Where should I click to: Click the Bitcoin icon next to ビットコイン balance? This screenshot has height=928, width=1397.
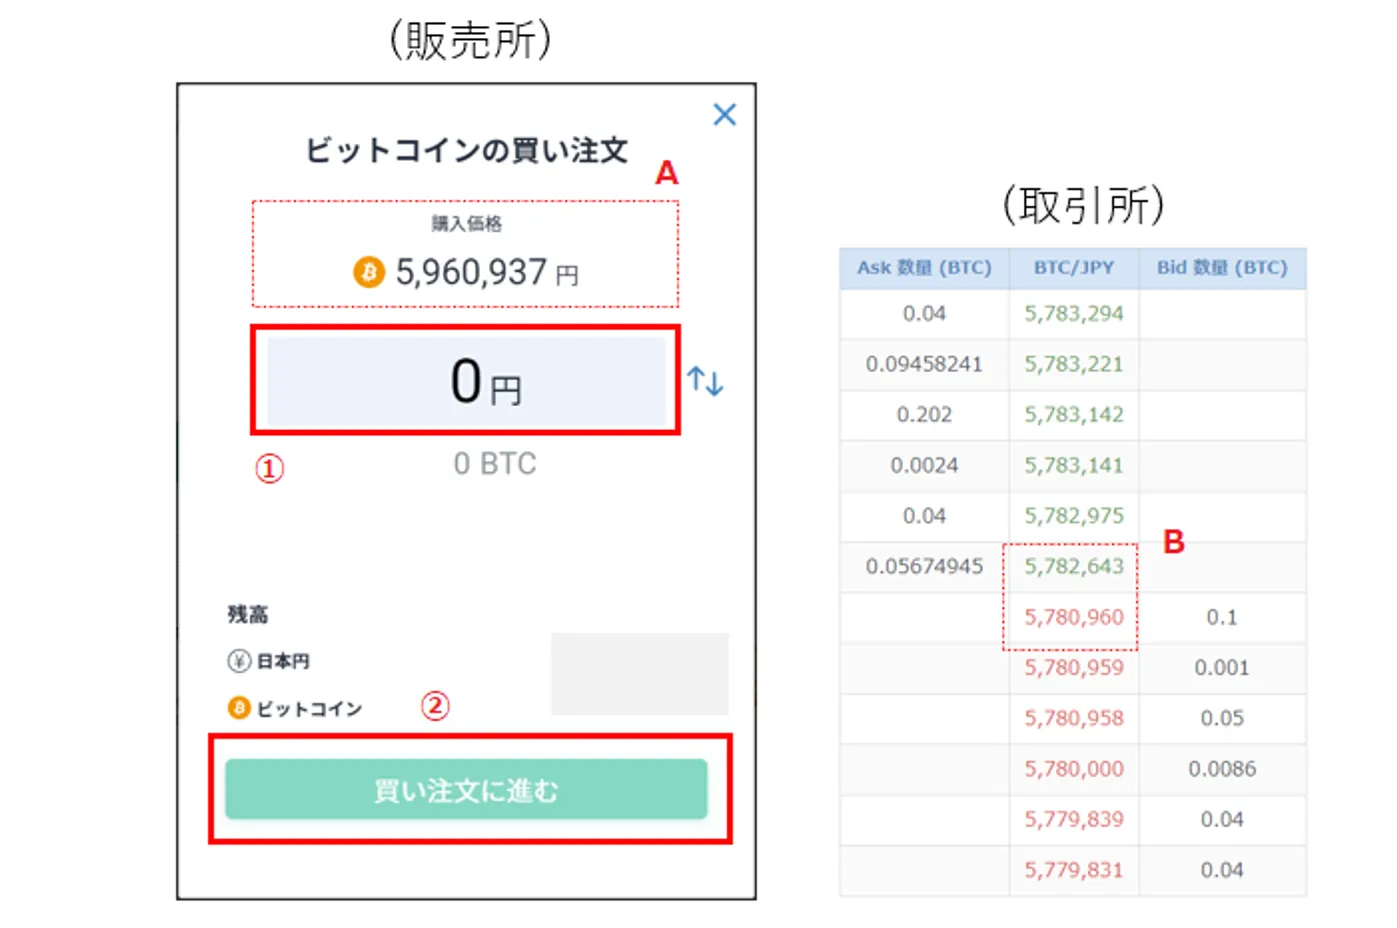point(239,708)
